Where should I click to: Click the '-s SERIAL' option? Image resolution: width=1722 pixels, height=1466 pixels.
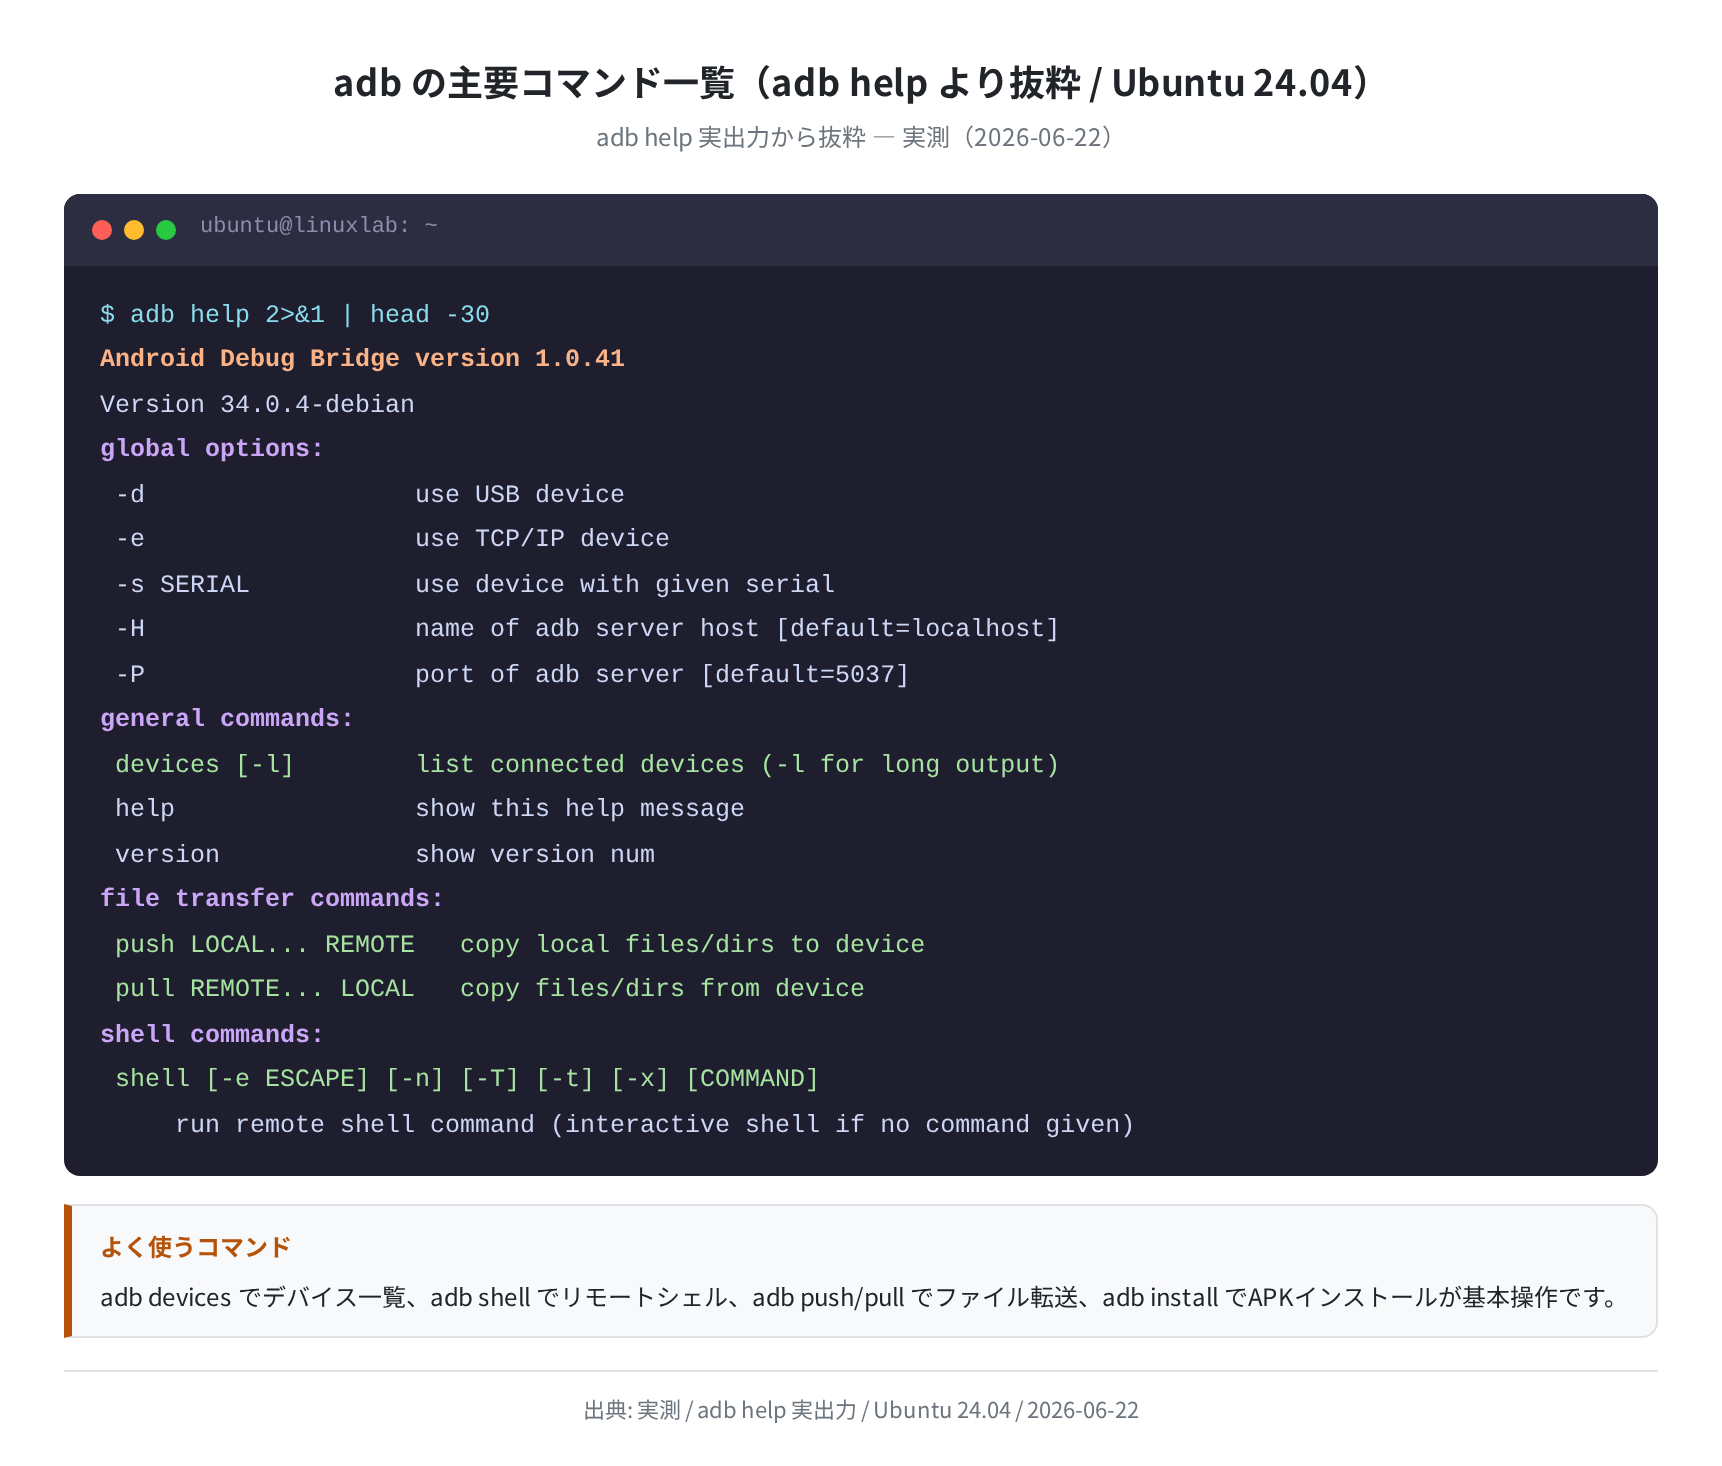[182, 584]
